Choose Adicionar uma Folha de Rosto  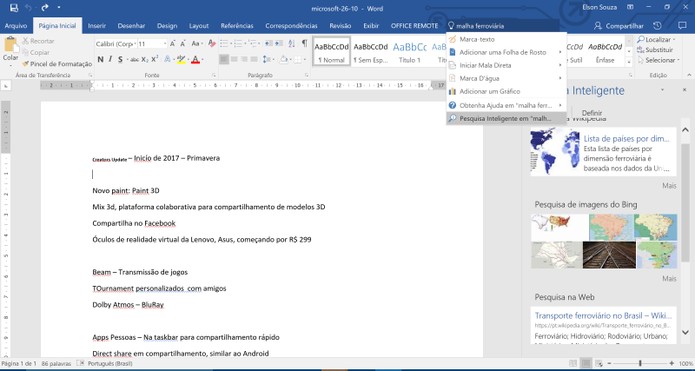[x=506, y=52]
